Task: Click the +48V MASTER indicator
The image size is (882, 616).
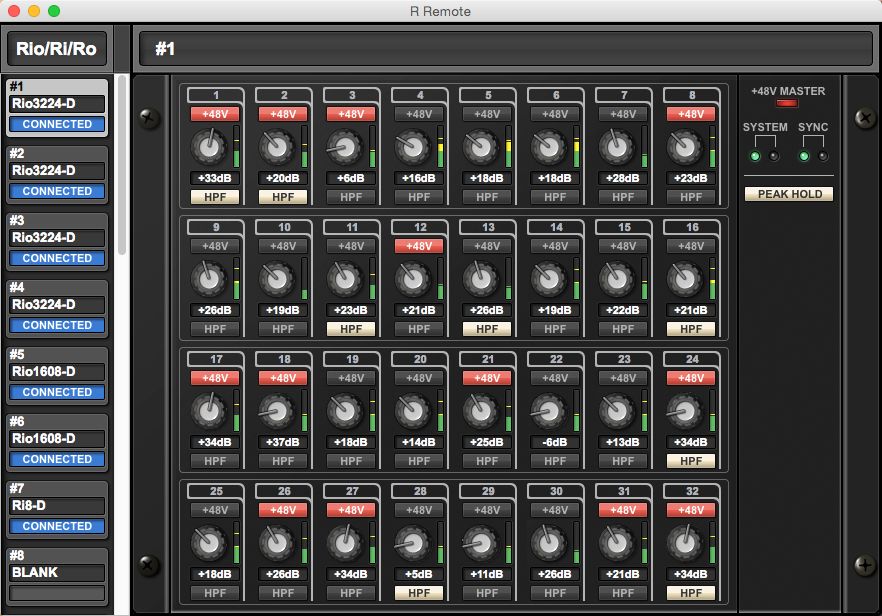Action: (x=788, y=103)
